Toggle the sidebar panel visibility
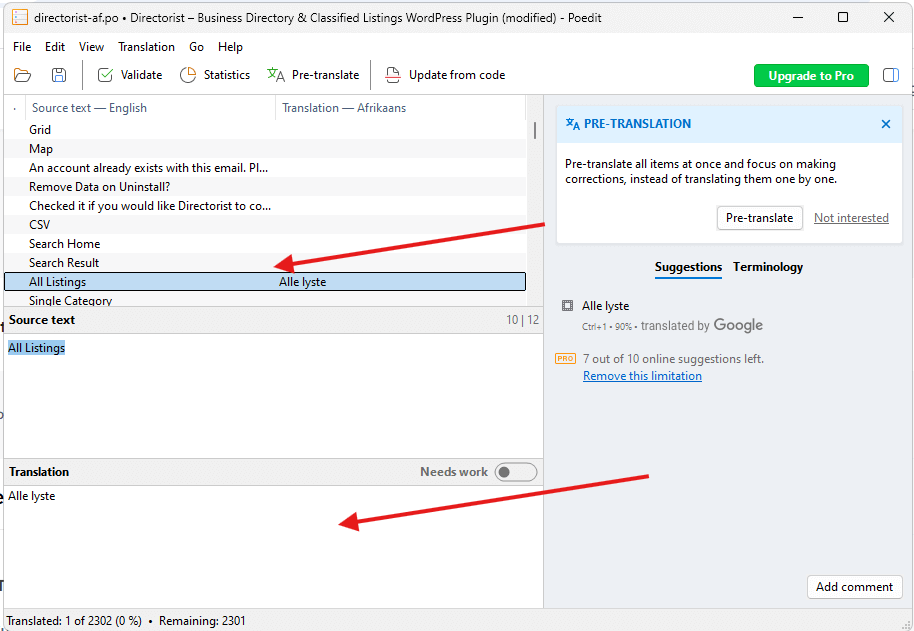The width and height of the screenshot is (914, 631). point(890,75)
